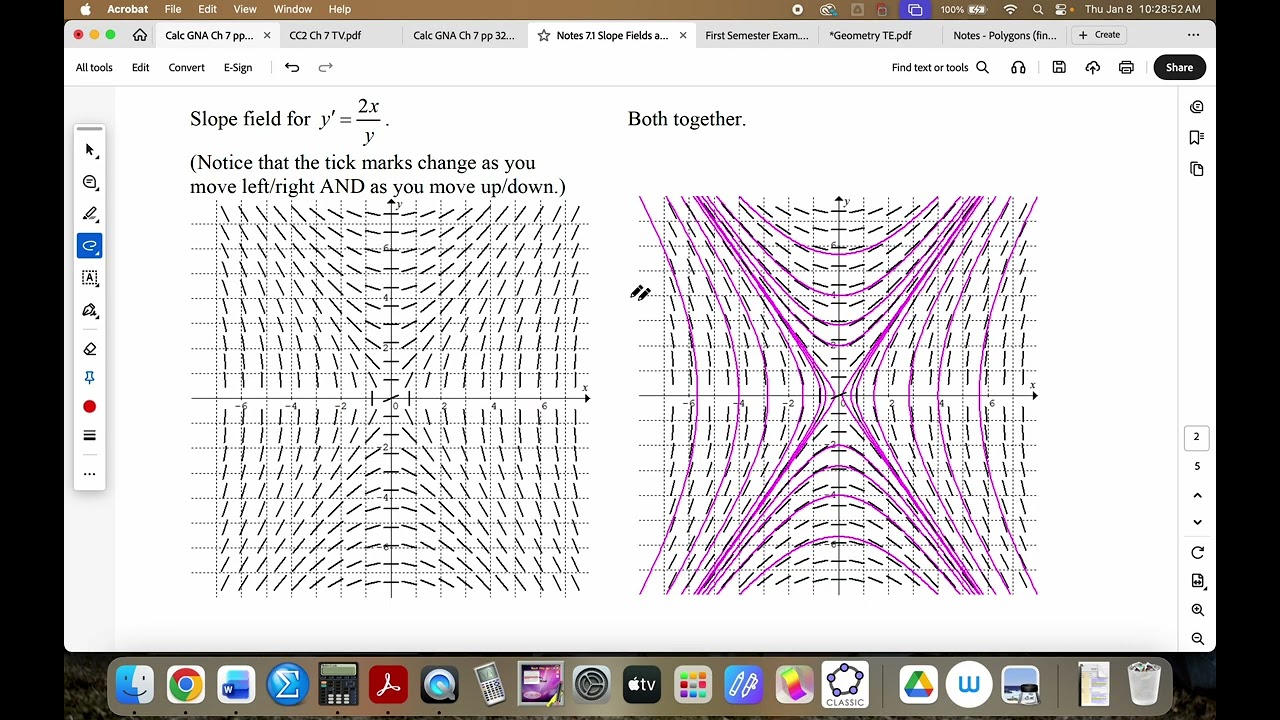Open the Convert tool

[x=186, y=67]
